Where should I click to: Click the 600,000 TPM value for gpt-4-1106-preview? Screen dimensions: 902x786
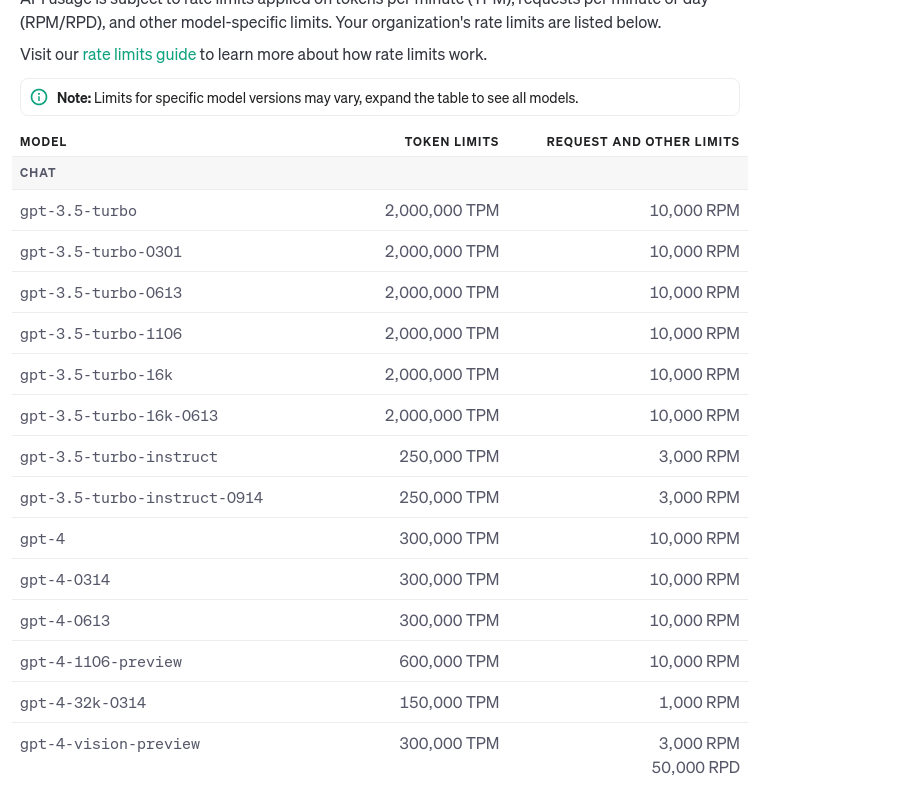[449, 662]
